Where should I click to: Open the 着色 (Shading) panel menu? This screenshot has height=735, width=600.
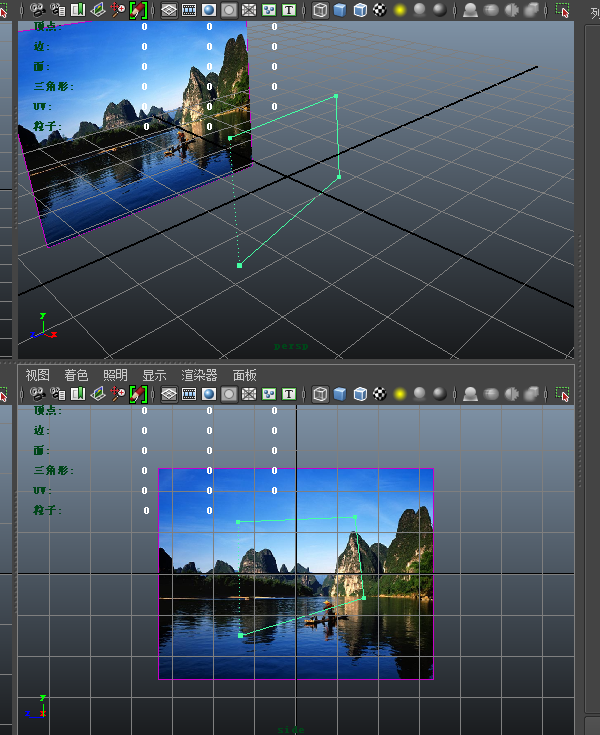point(76,375)
